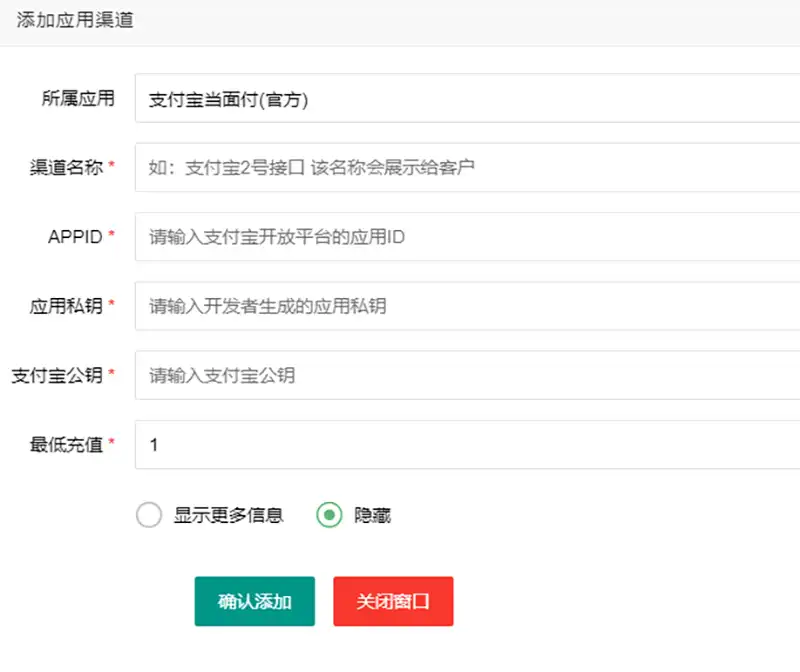Viewport: 800px width, 672px height.
Task: Select the 显示更多信息 radio button circle
Action: tap(148, 515)
